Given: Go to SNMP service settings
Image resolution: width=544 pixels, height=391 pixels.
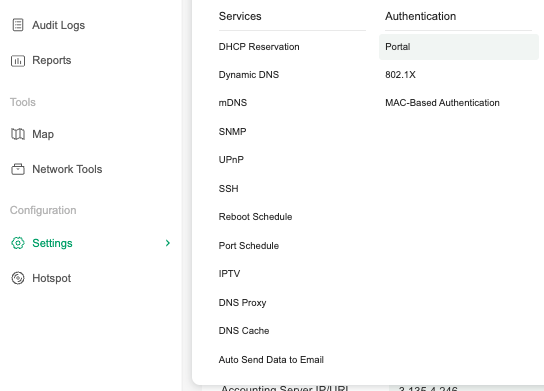Looking at the screenshot, I should (x=232, y=131).
